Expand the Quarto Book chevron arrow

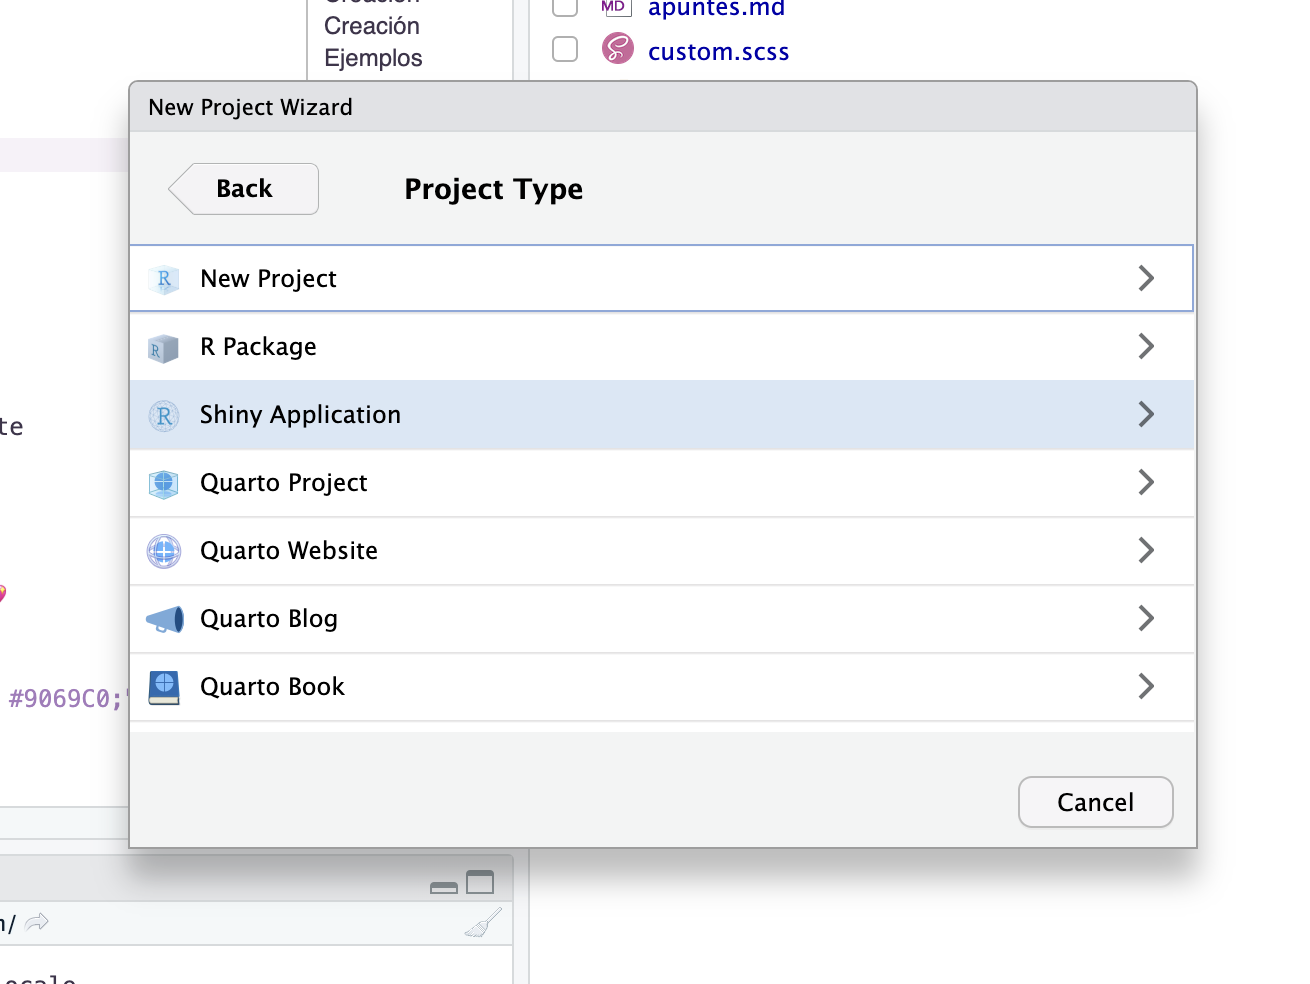point(1146,687)
